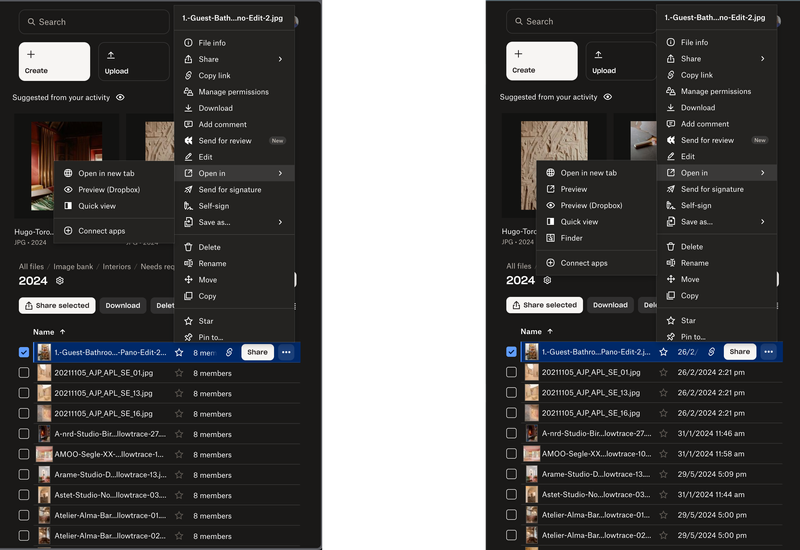Copy link icon on selected row, right screenshot

[712, 352]
